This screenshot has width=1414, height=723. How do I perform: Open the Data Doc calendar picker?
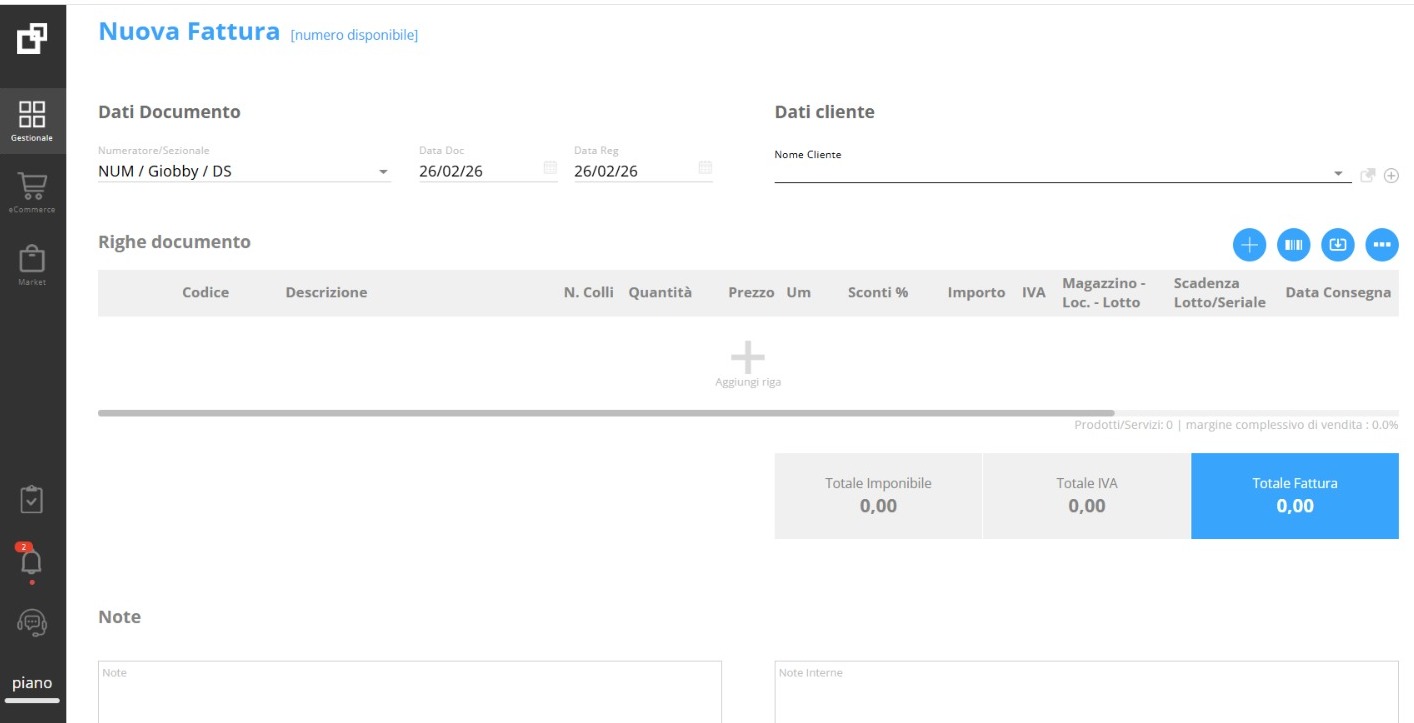coord(550,168)
